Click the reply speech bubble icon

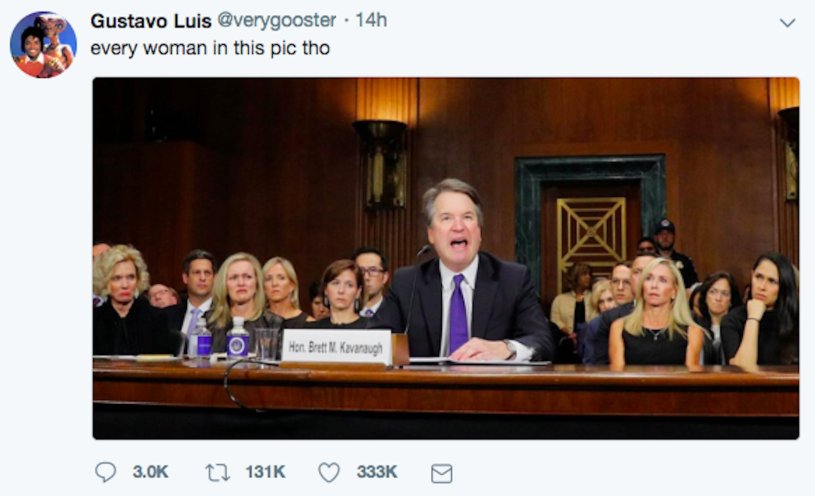click(x=105, y=472)
